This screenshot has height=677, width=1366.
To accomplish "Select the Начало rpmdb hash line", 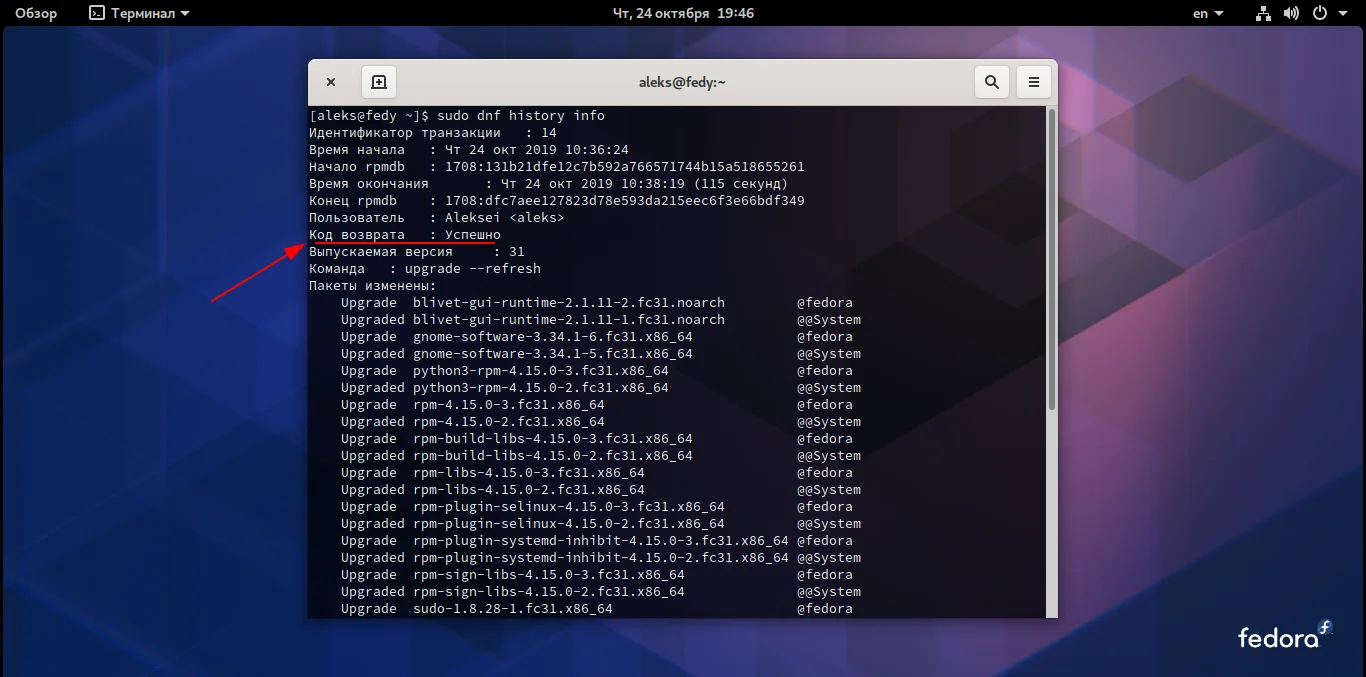I will tap(557, 166).
